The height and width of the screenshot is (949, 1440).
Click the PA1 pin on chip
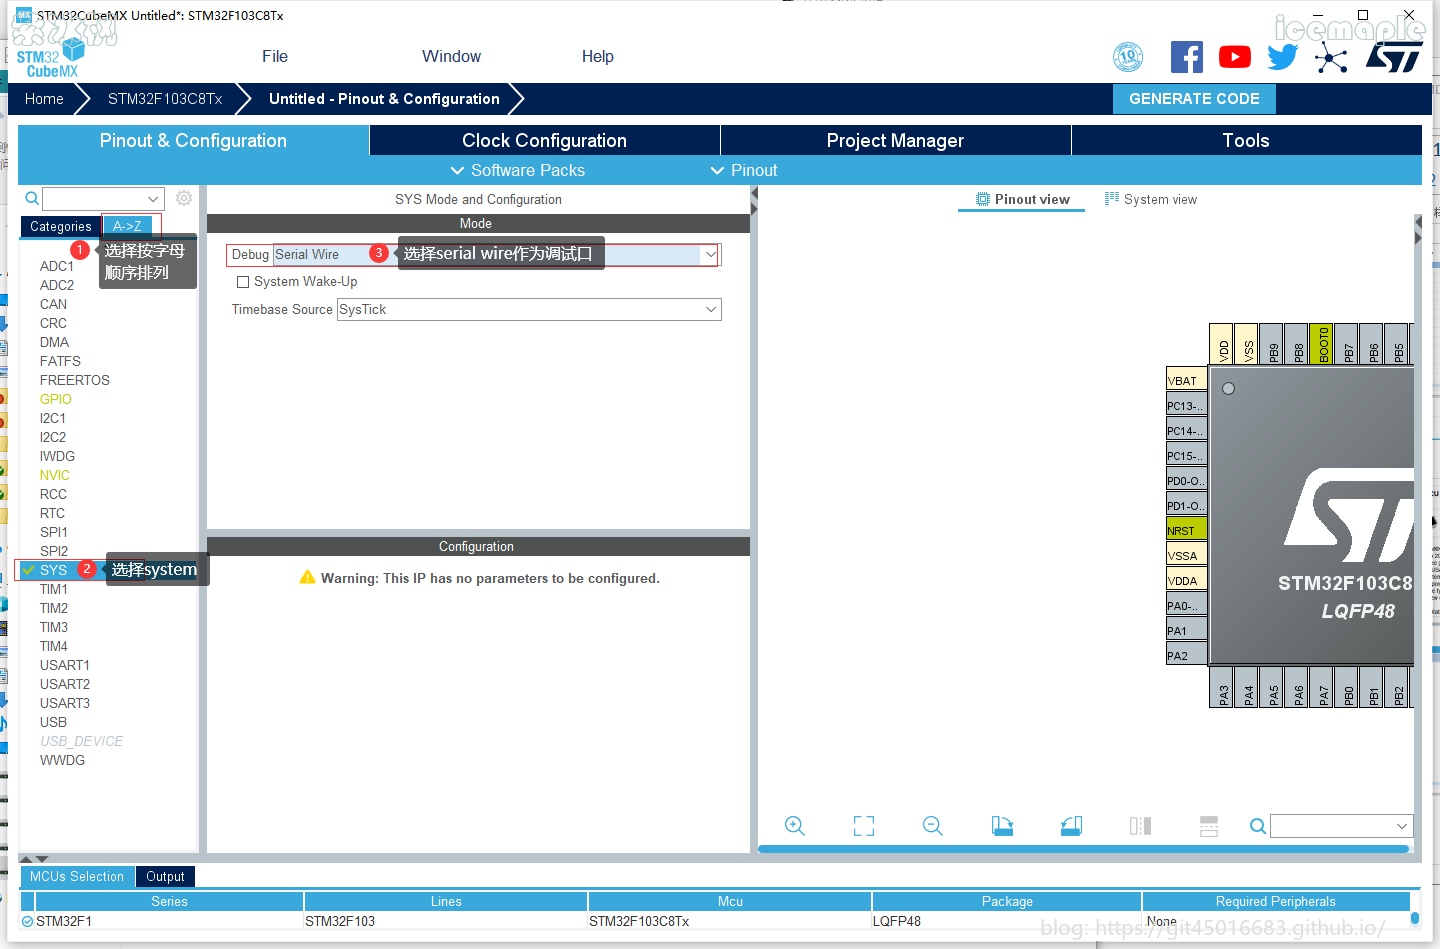pyautogui.click(x=1186, y=630)
